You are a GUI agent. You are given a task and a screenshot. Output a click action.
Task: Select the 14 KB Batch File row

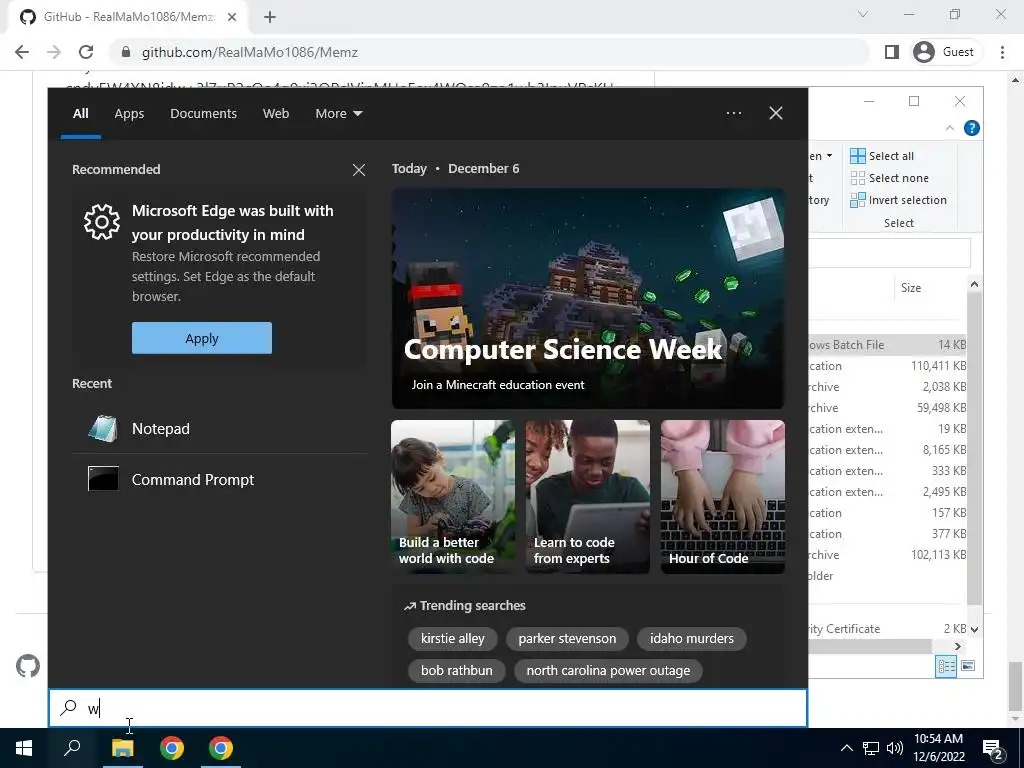point(887,344)
